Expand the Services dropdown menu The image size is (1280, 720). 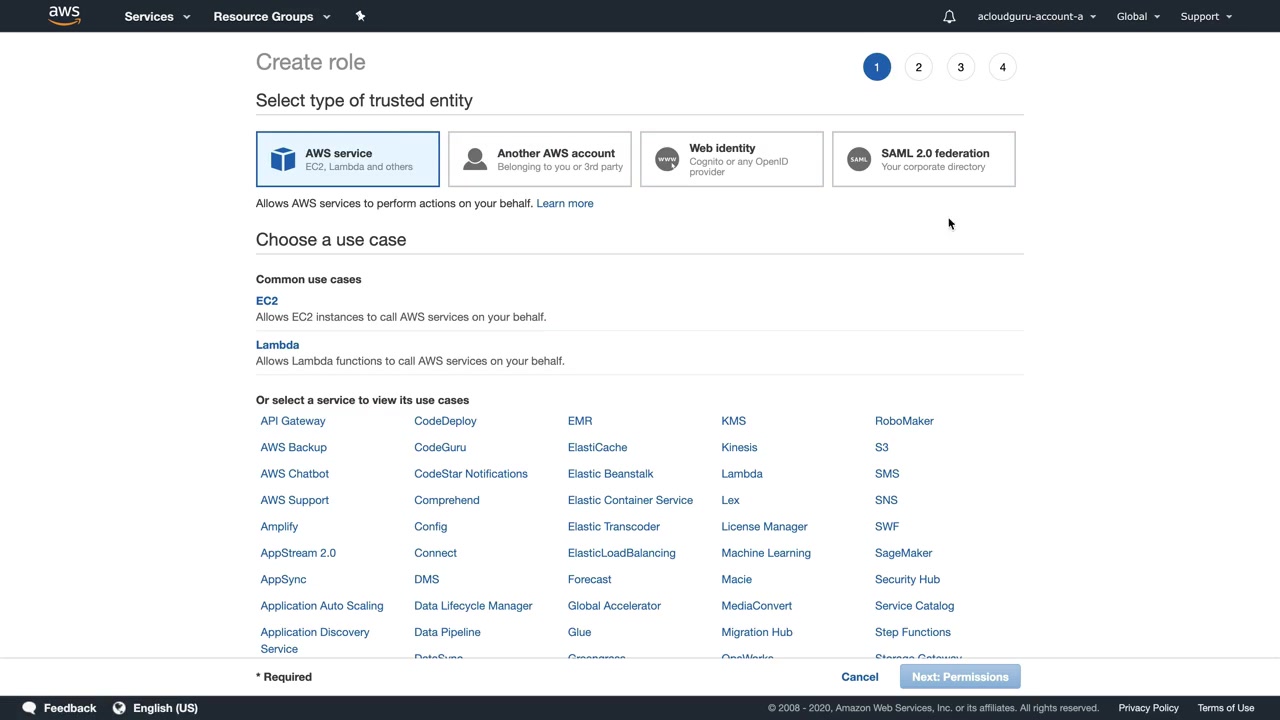[157, 16]
